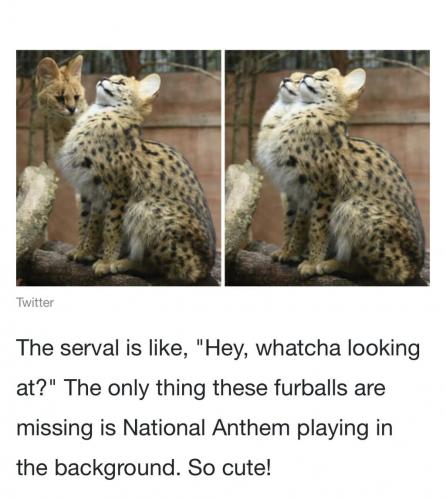The height and width of the screenshot is (500, 446).
Task: Open the left serval photo
Action: (118, 168)
